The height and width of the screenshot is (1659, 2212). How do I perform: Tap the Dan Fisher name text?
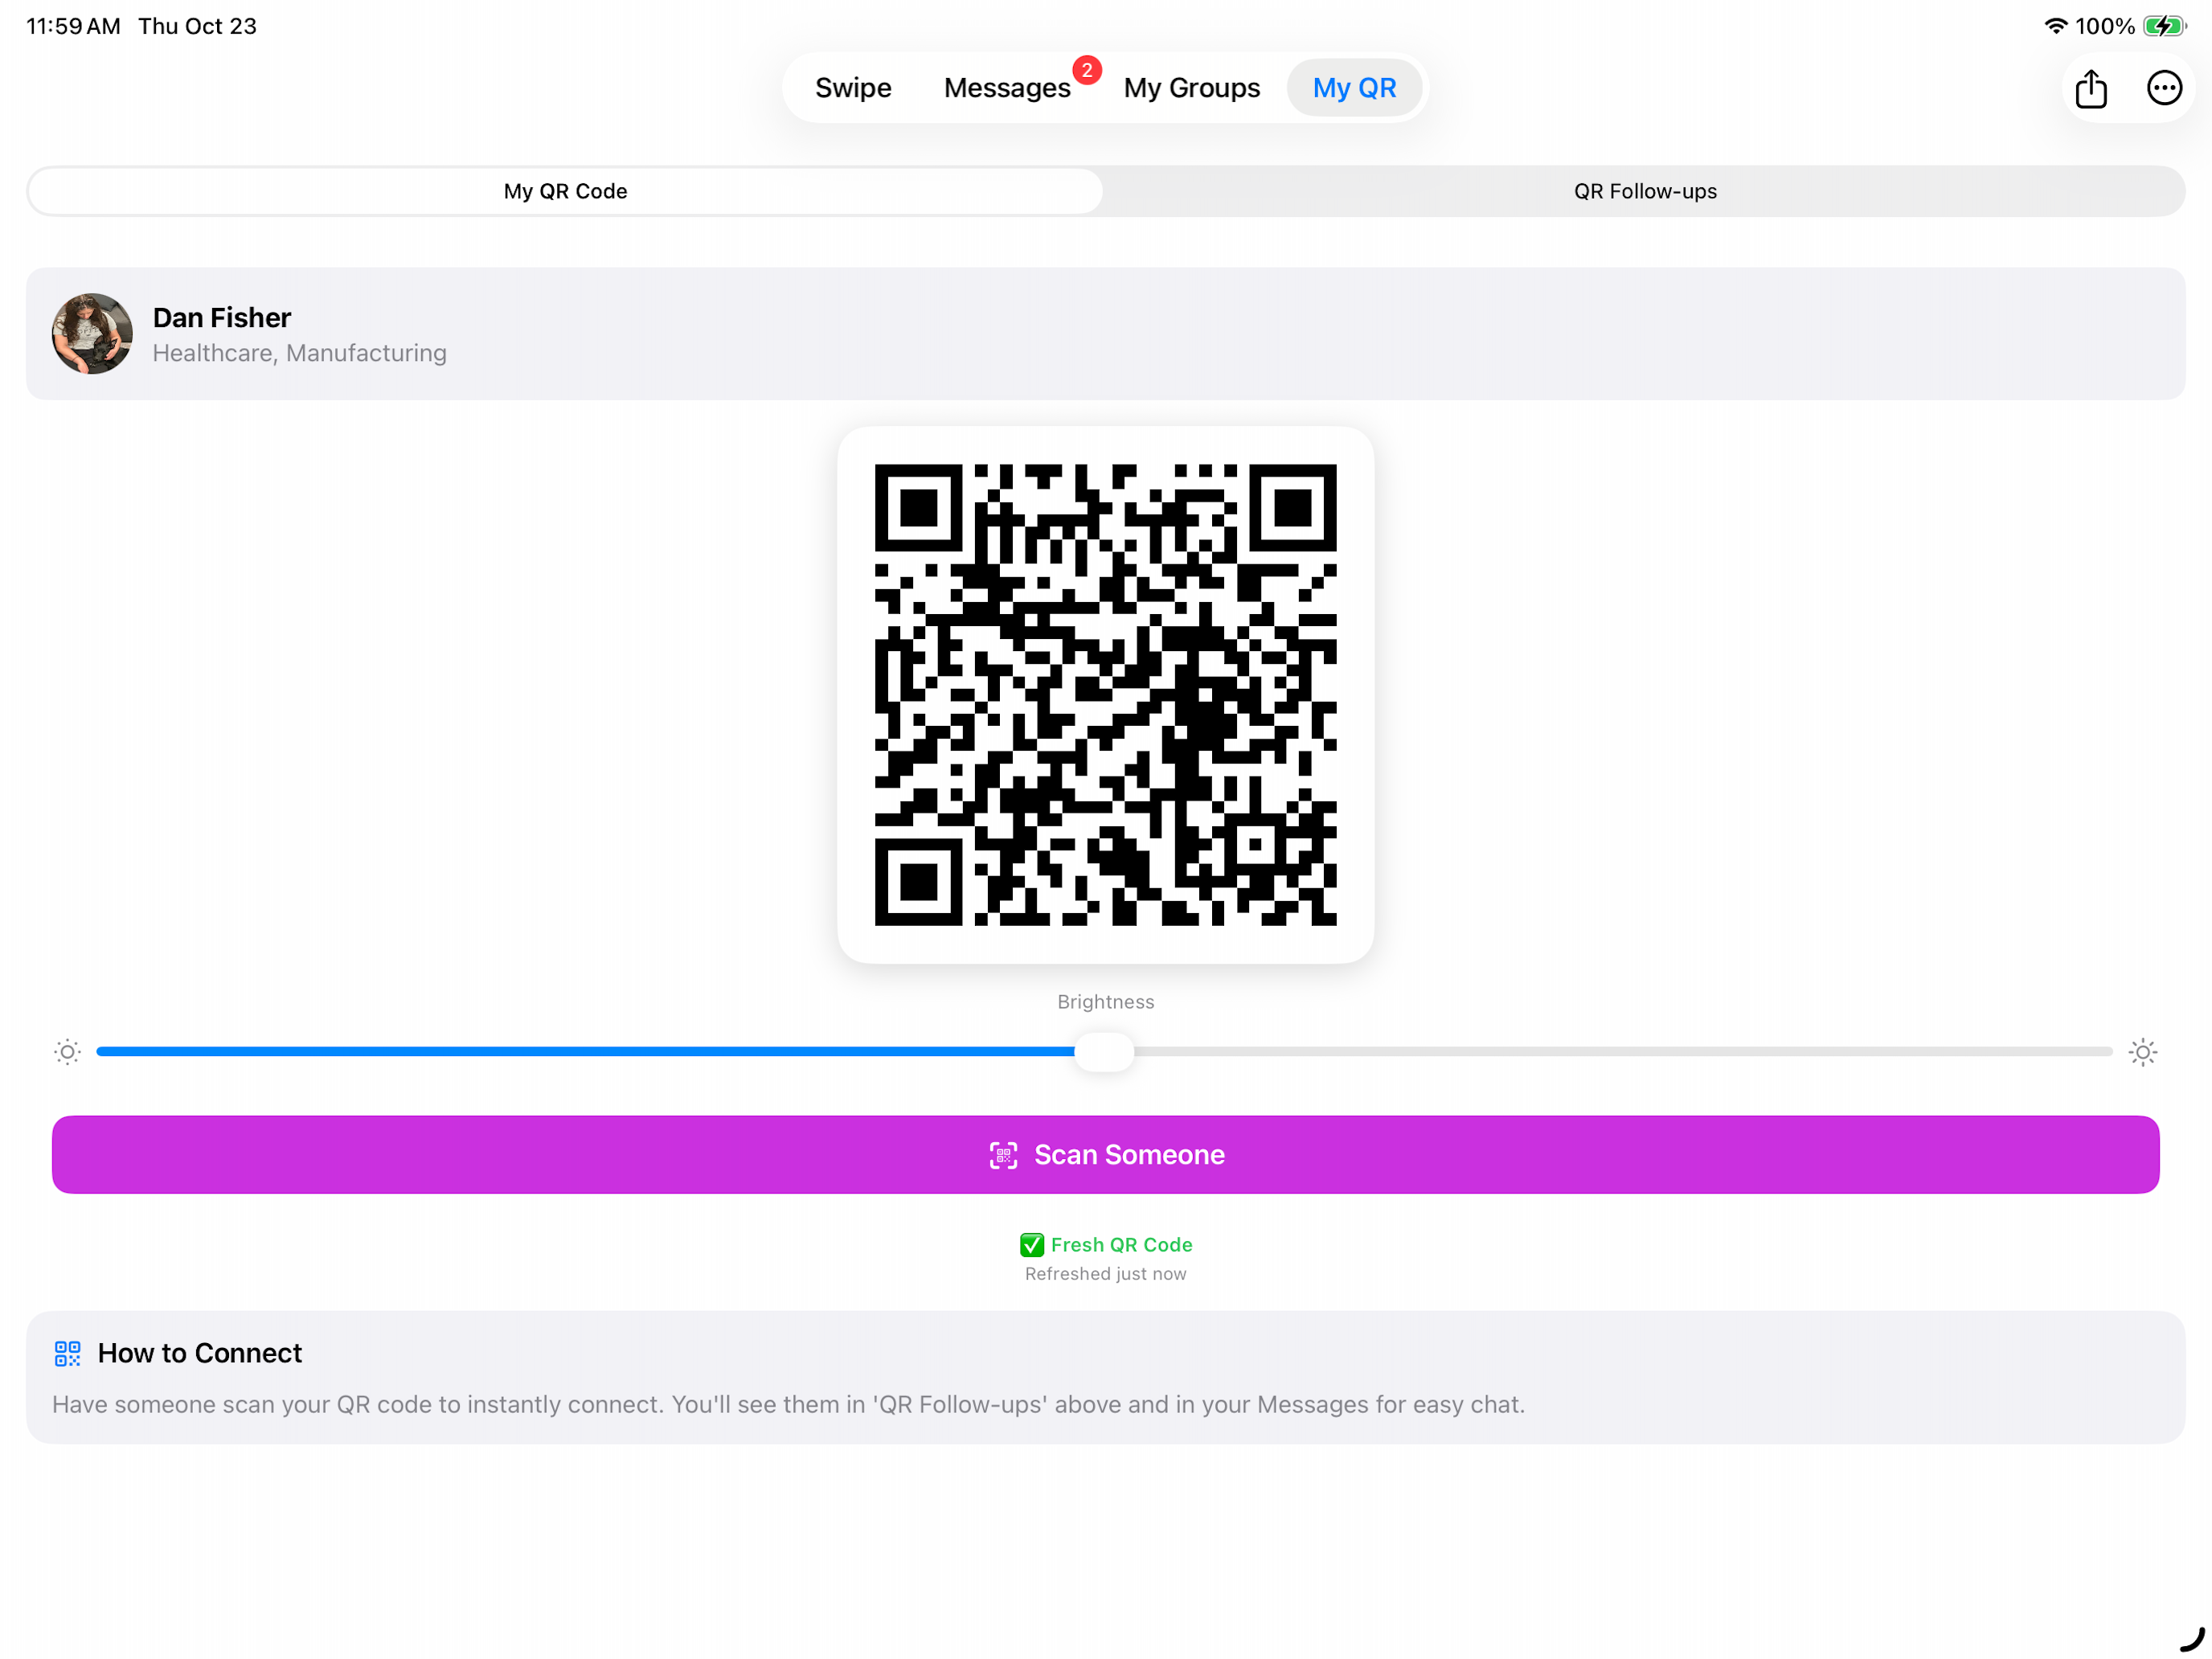coord(222,318)
